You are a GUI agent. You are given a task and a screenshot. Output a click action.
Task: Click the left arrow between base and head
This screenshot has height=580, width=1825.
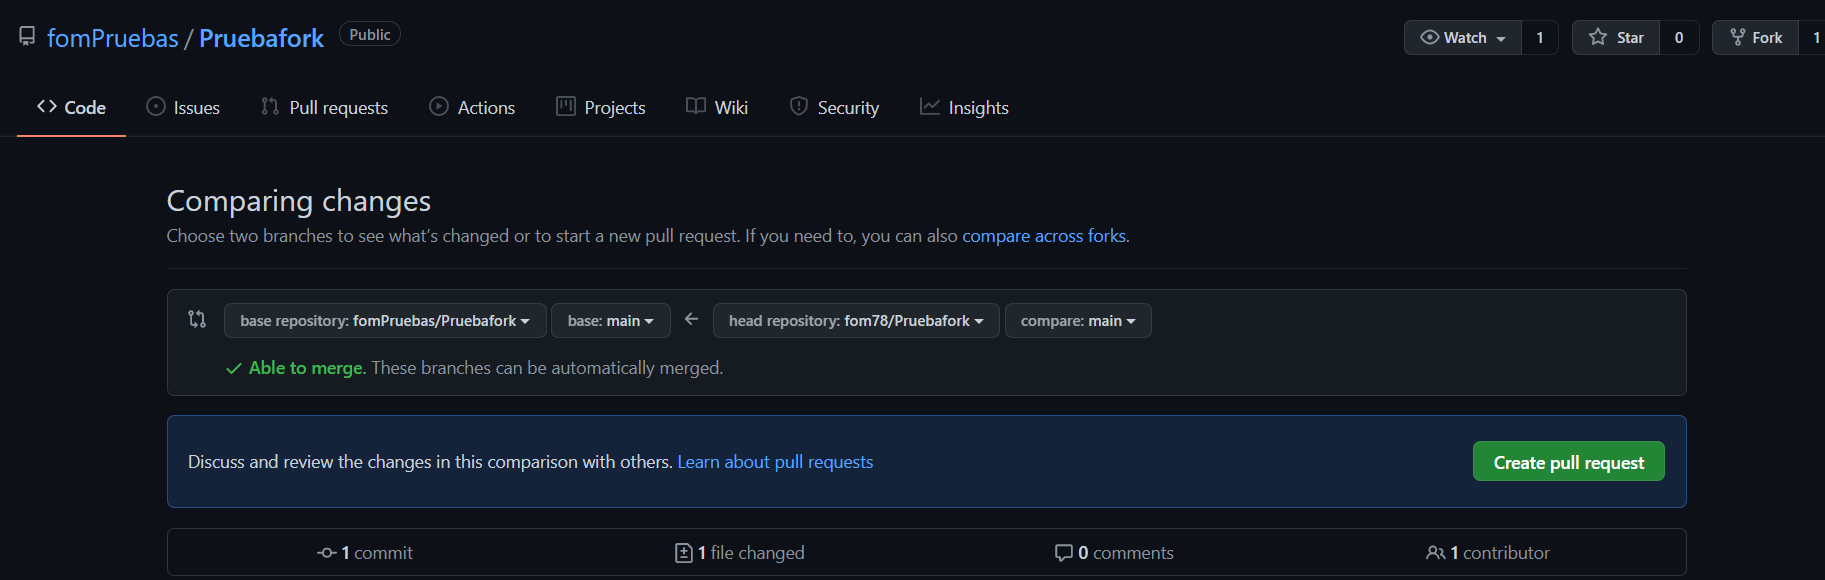click(x=691, y=319)
